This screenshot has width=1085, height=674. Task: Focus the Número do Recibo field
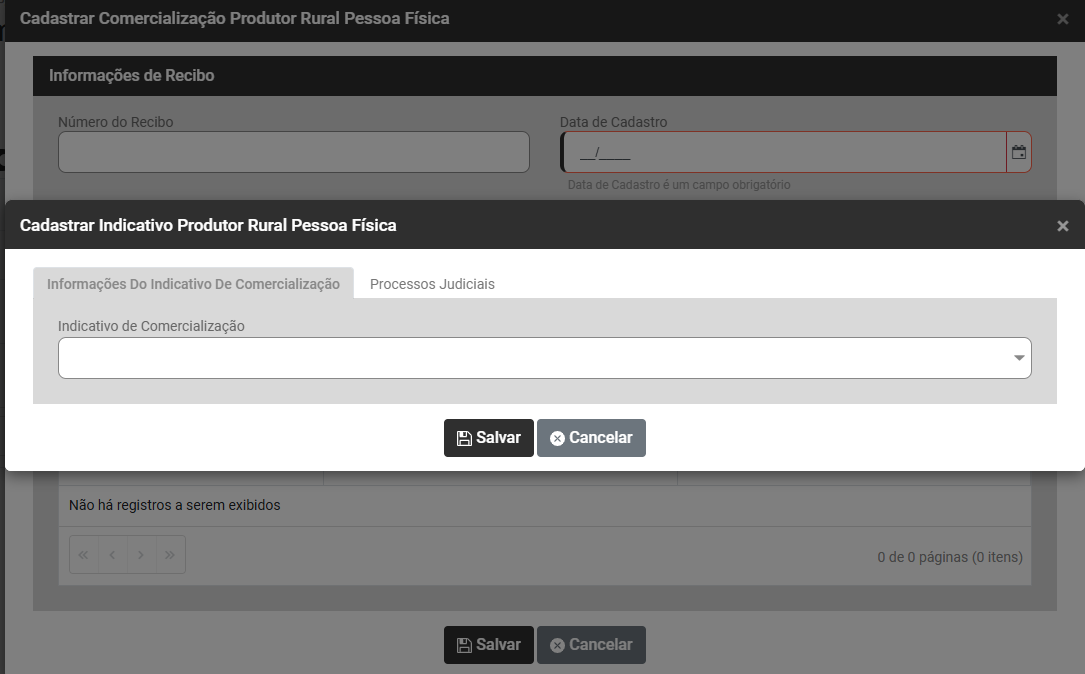[x=293, y=152]
